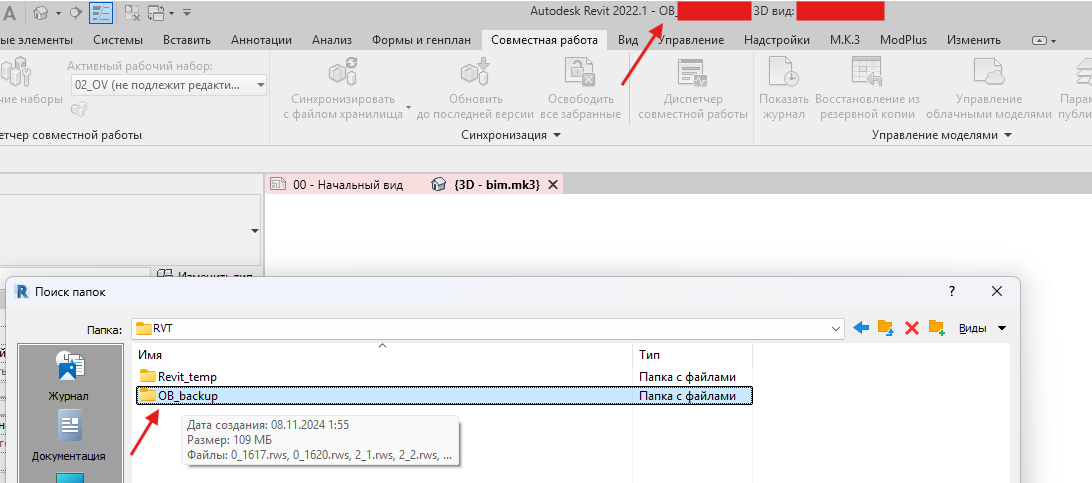Click Папка с файлами in Revit_temp row

(687, 377)
